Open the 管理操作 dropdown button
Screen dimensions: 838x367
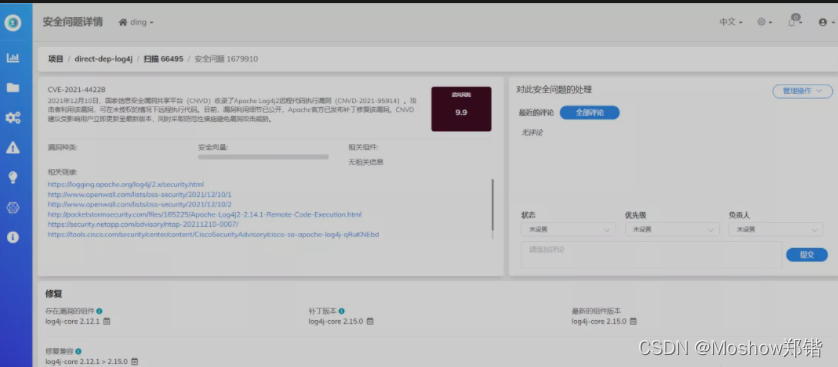point(802,91)
